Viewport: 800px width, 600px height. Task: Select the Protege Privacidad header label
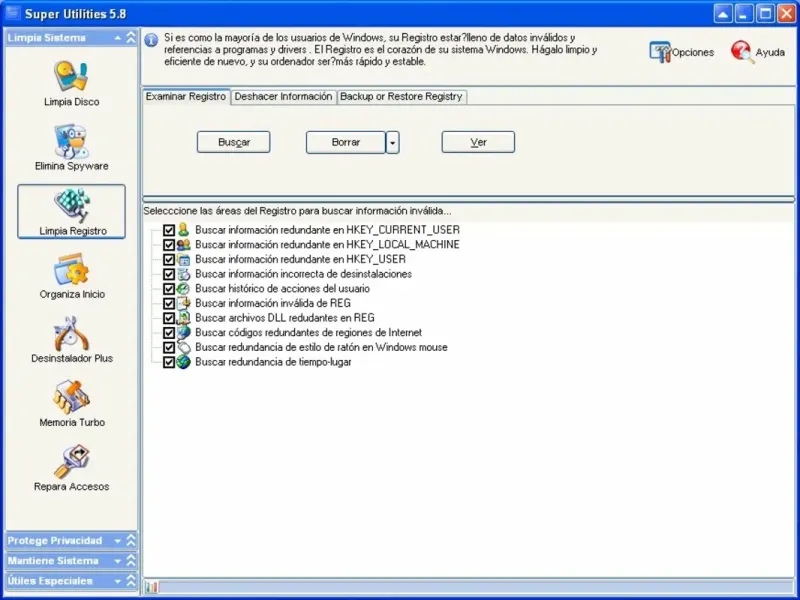pyautogui.click(x=55, y=541)
